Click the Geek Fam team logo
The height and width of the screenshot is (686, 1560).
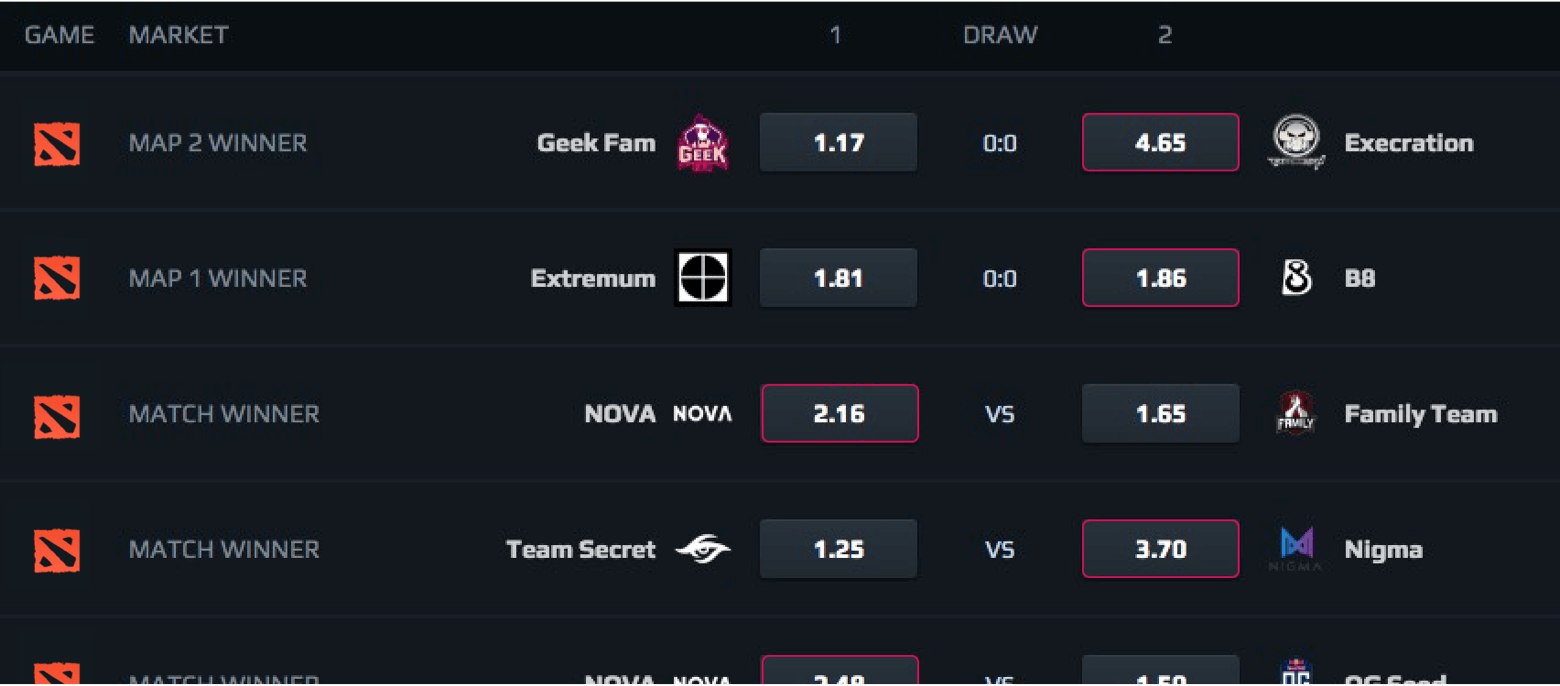(703, 143)
